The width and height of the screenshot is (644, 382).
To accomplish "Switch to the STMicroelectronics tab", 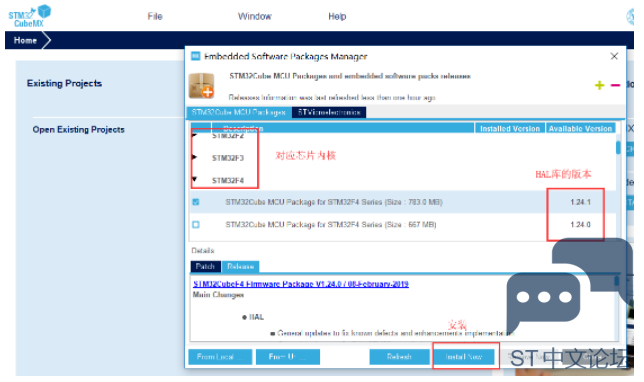I will pyautogui.click(x=329, y=112).
